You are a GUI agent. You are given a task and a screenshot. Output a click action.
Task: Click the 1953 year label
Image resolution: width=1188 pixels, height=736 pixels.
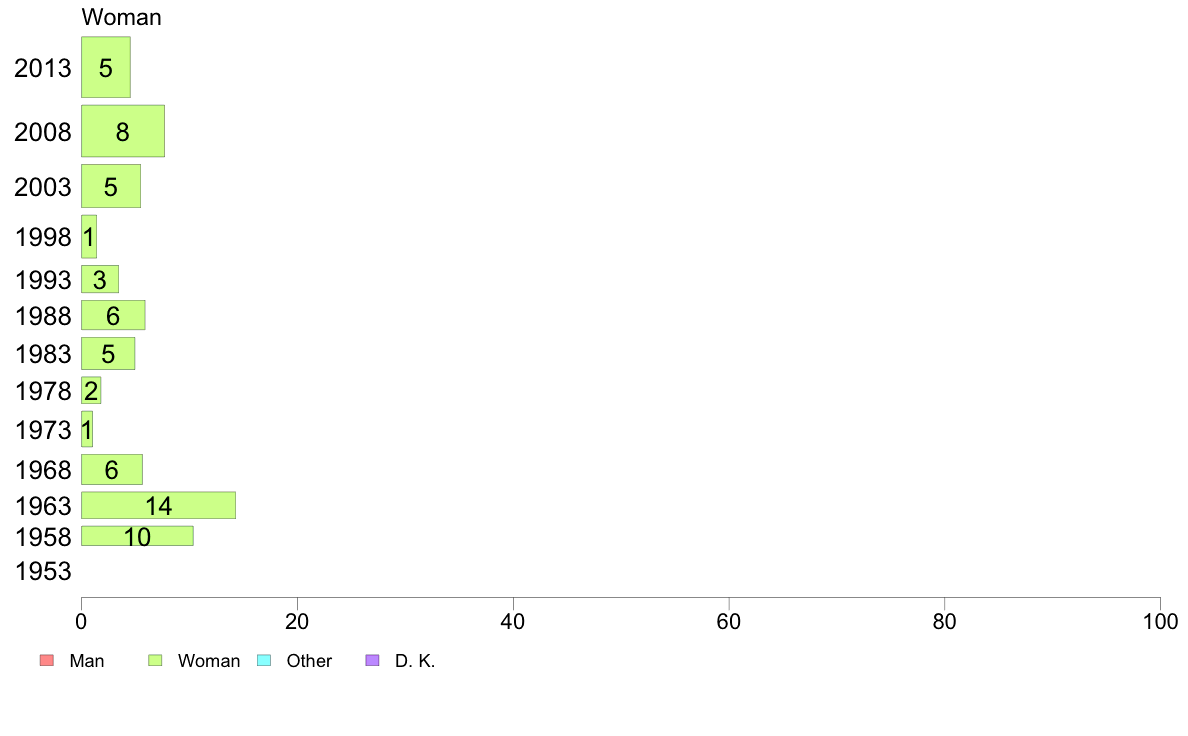click(x=43, y=571)
